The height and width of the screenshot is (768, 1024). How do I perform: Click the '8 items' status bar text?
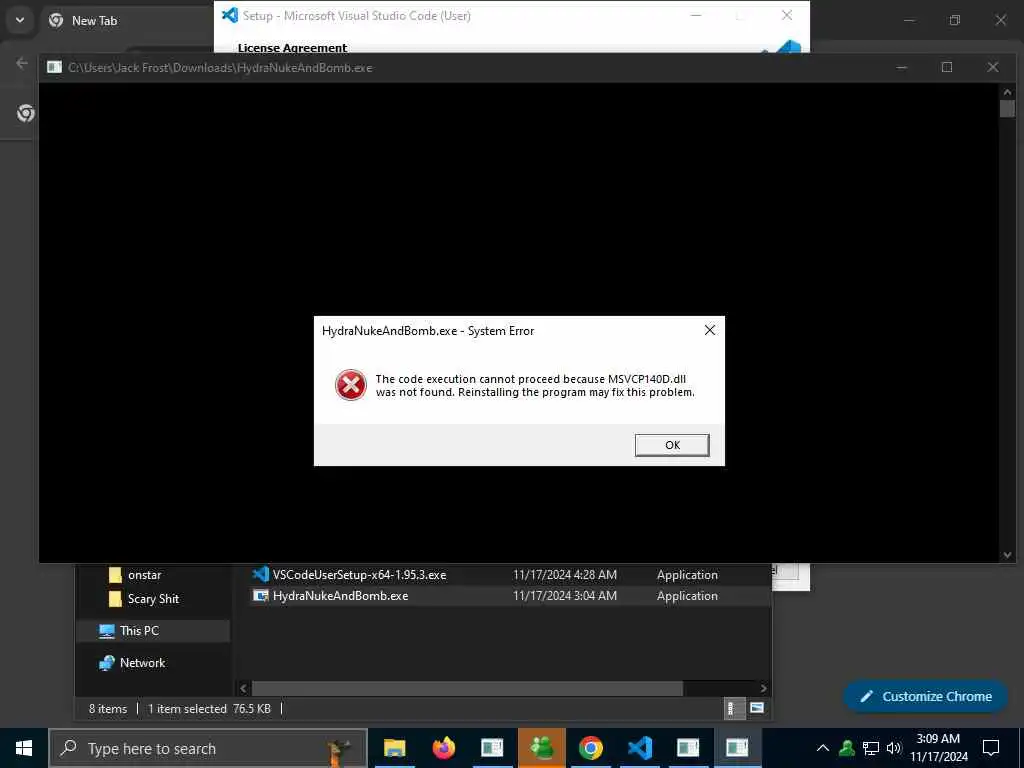[x=108, y=709]
